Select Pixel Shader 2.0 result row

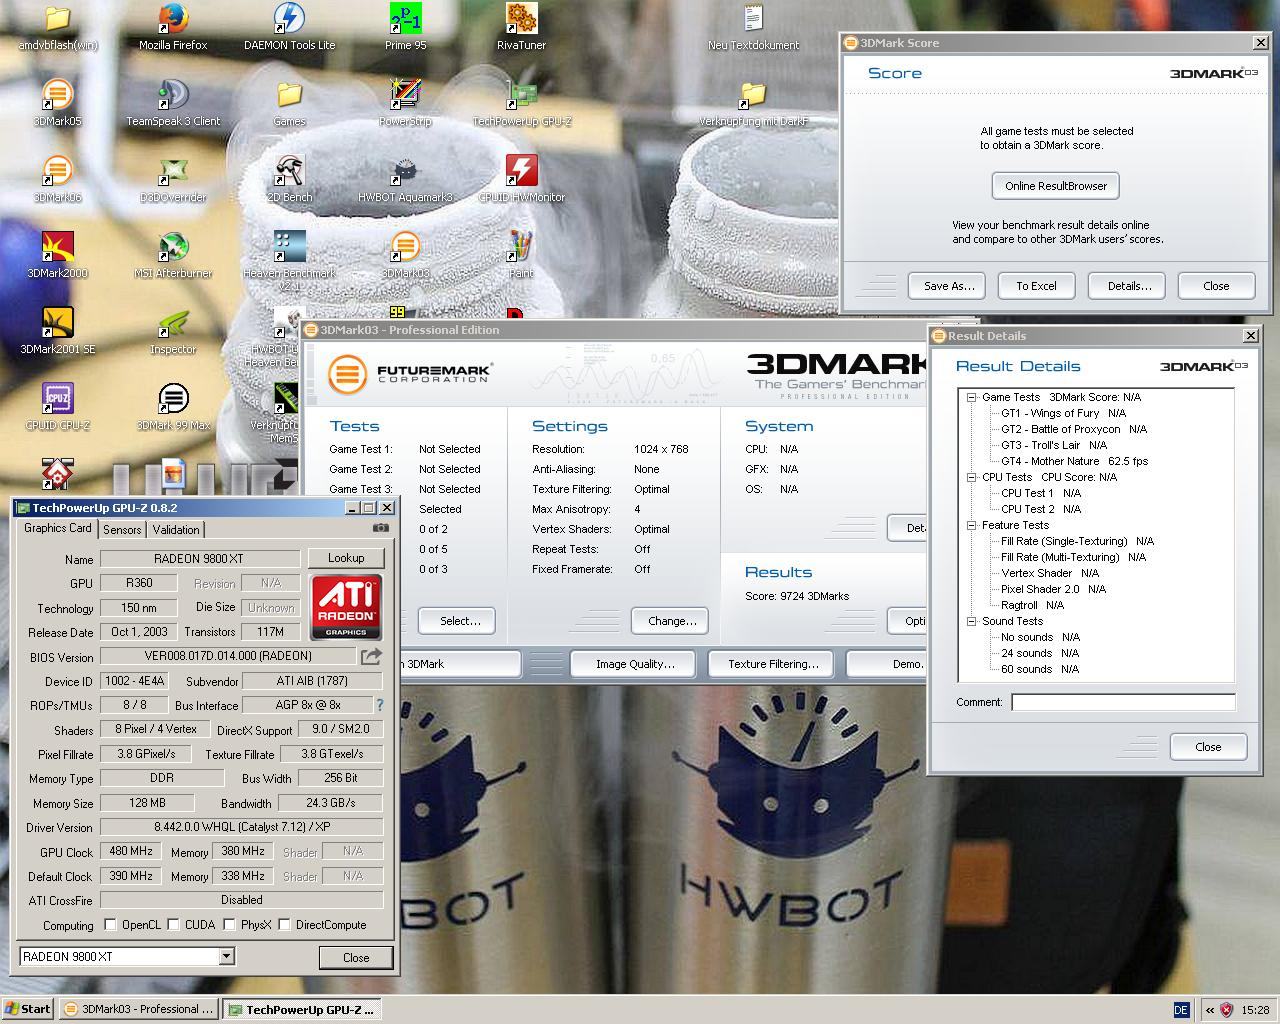1053,589
